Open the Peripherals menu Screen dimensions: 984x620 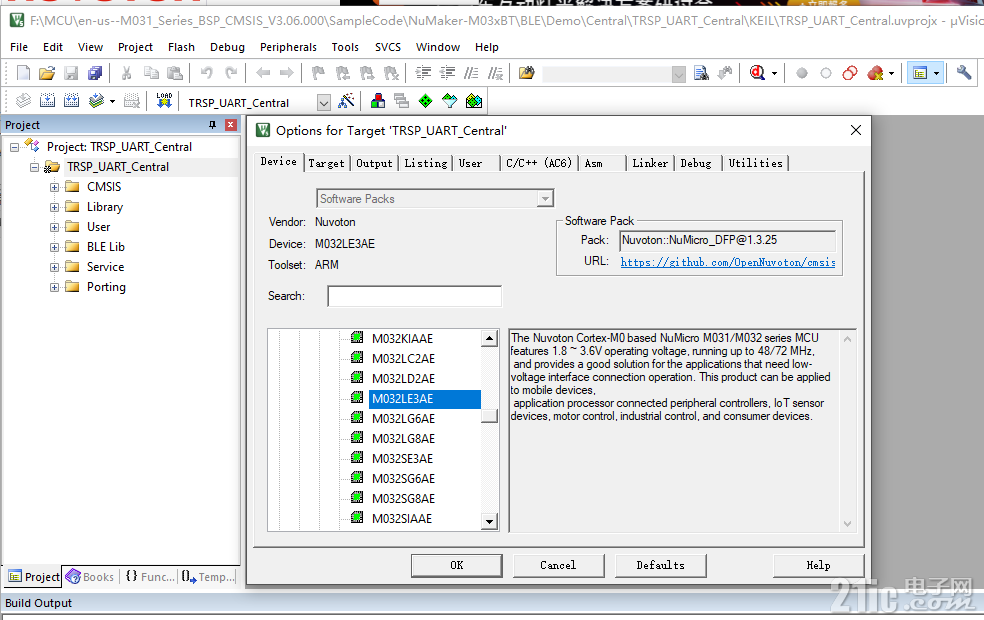click(288, 47)
